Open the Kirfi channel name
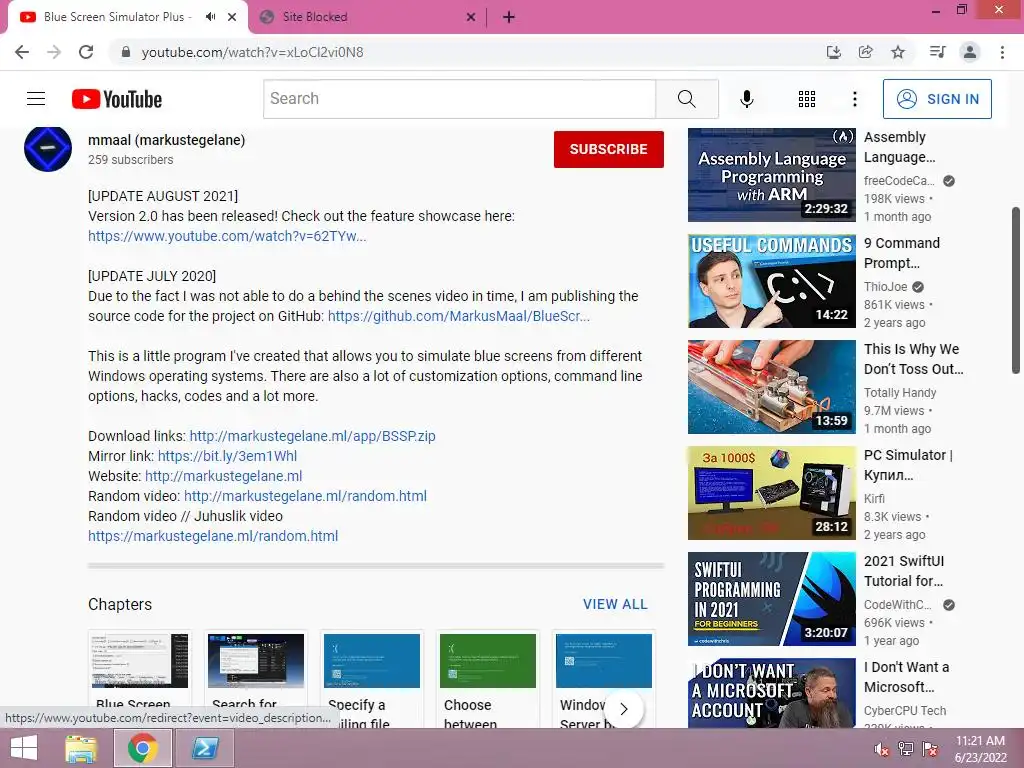Screen dimensions: 1024x768 [874, 498]
